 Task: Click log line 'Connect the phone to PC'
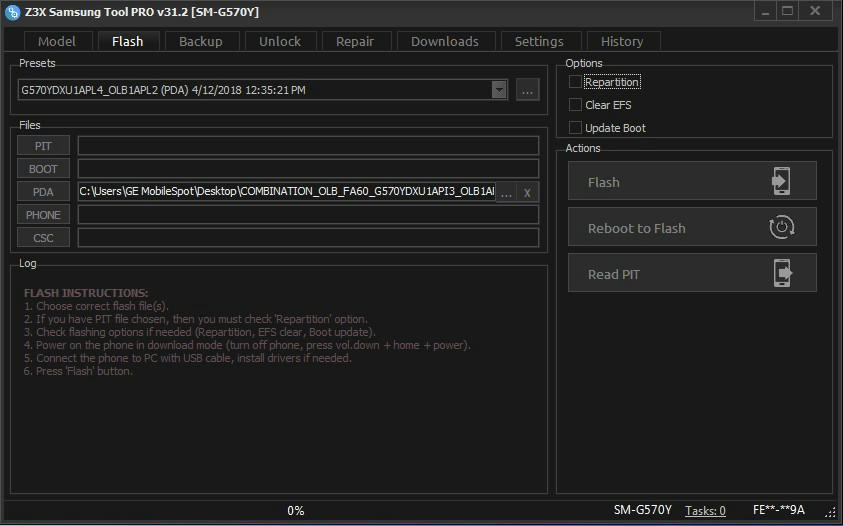(x=188, y=358)
